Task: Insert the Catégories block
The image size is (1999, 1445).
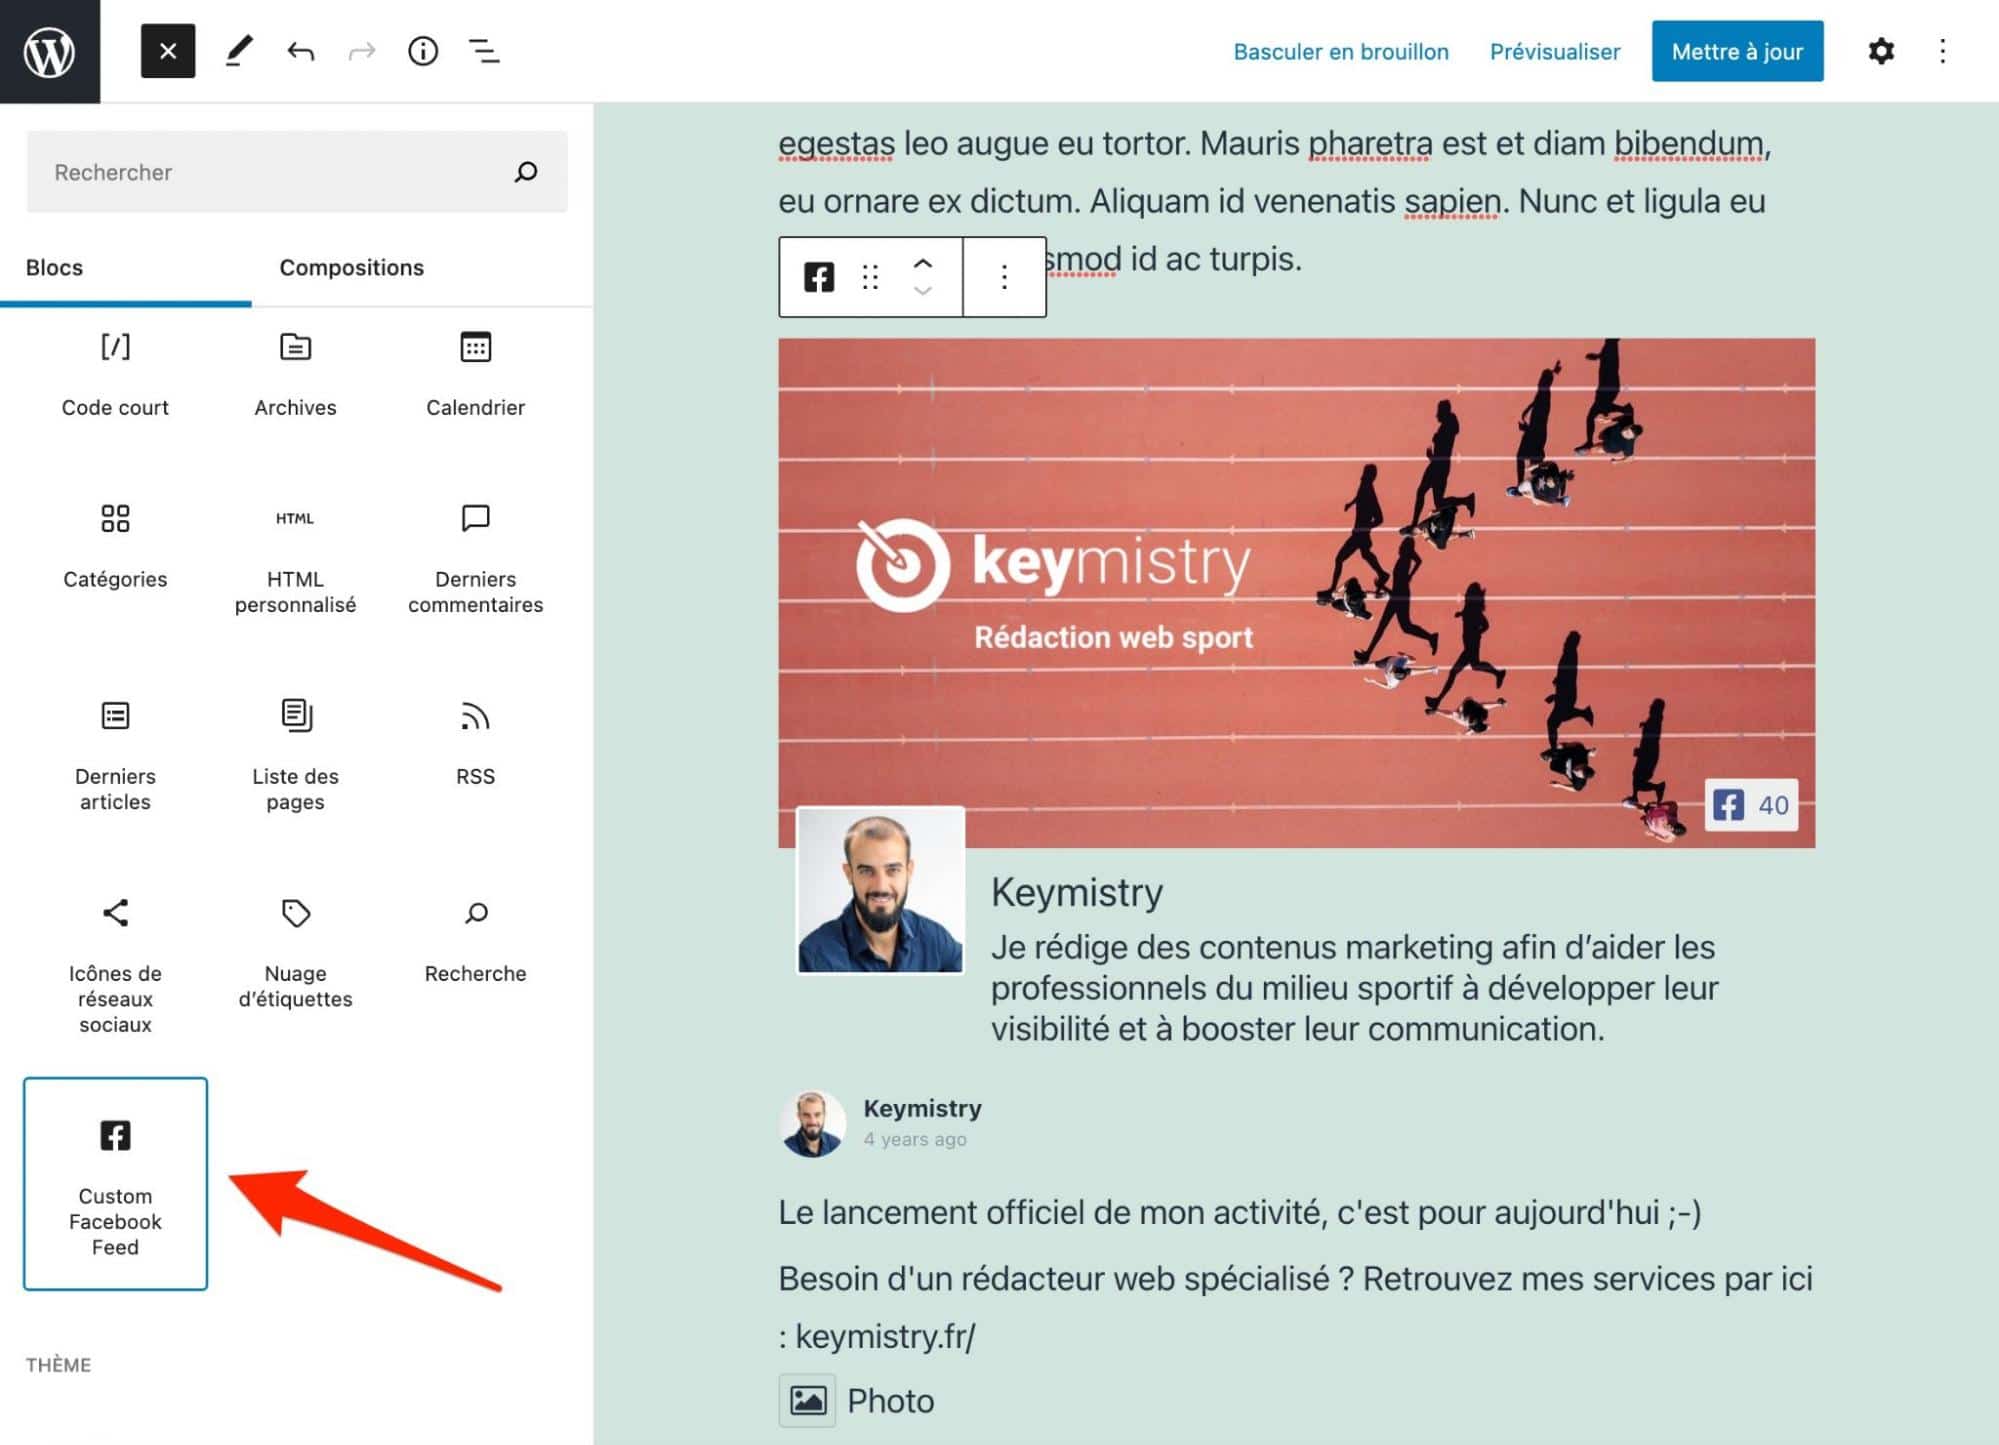Action: click(x=115, y=549)
